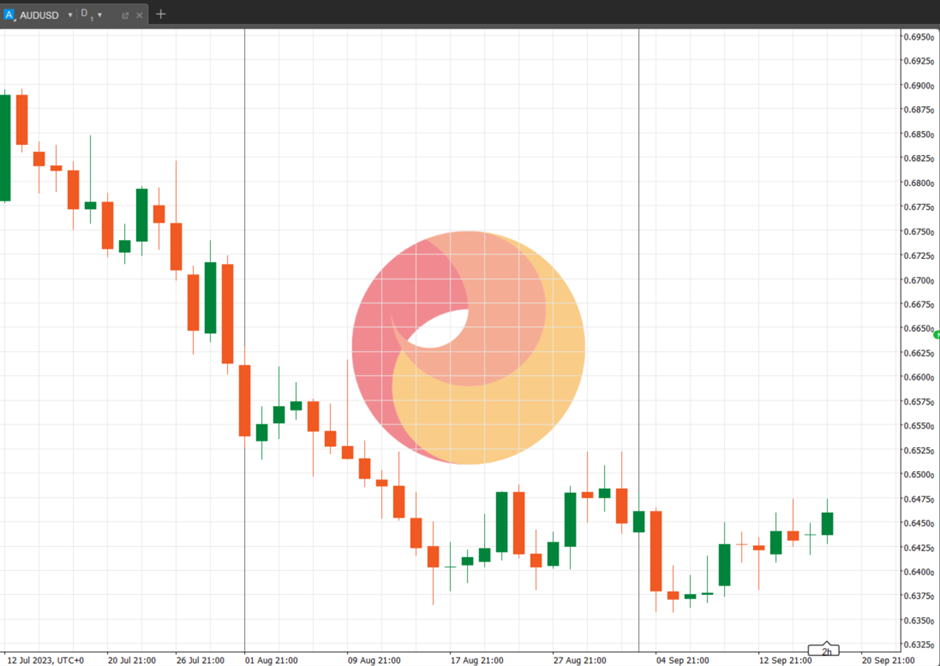Click the D1 timeframe label

pyautogui.click(x=87, y=15)
